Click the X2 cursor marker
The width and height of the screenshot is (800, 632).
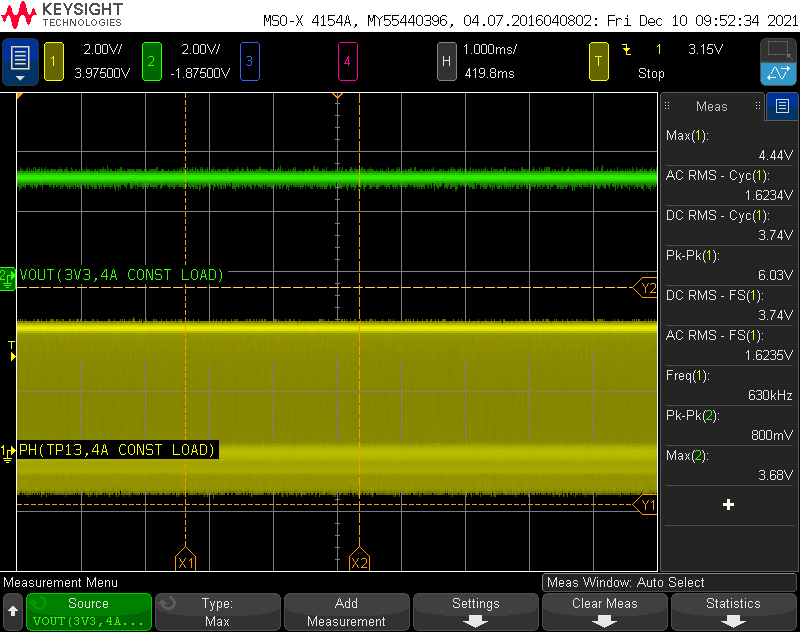point(359,560)
